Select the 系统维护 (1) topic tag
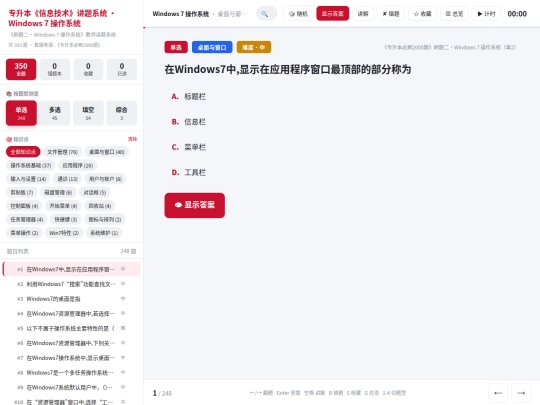Image resolution: width=540 pixels, height=405 pixels. click(x=104, y=233)
